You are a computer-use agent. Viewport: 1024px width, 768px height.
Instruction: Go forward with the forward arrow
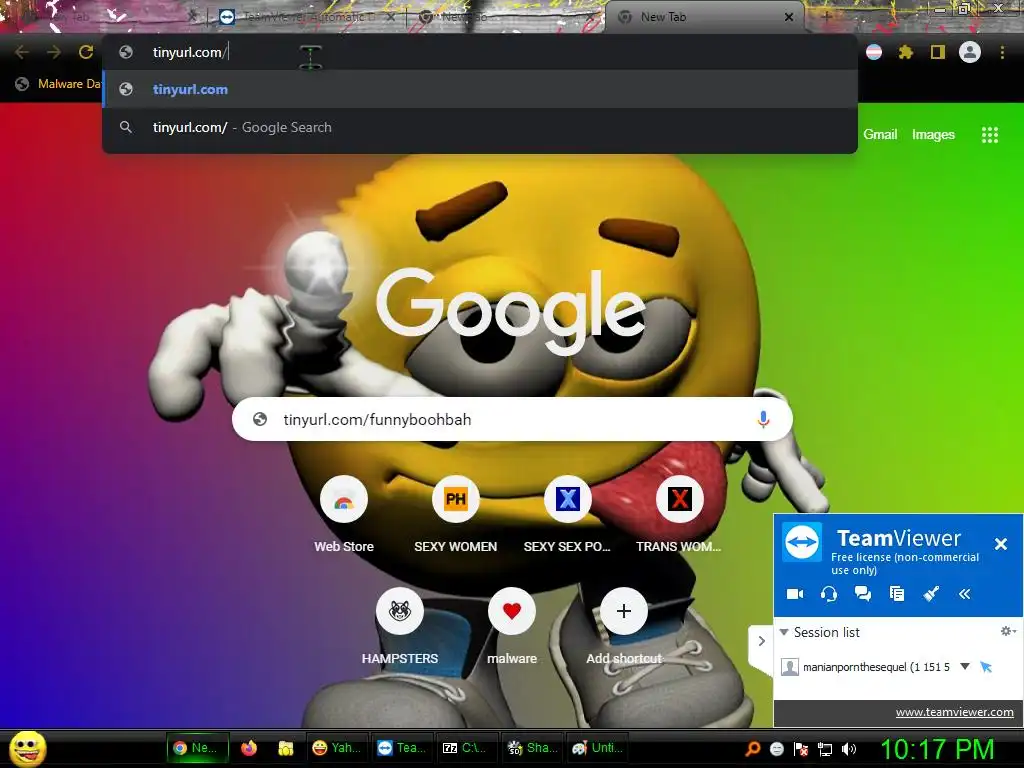pos(54,52)
